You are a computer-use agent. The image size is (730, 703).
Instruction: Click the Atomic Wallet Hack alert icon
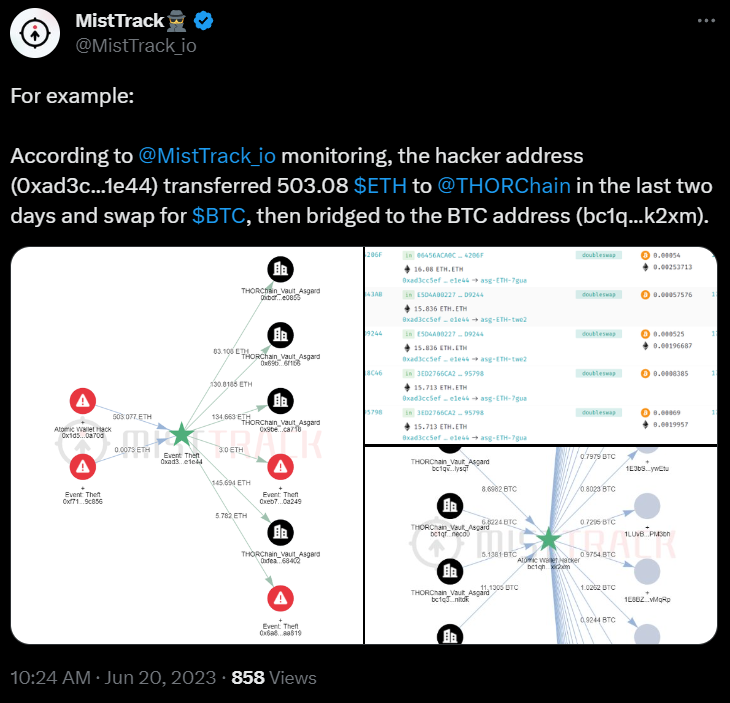point(83,401)
